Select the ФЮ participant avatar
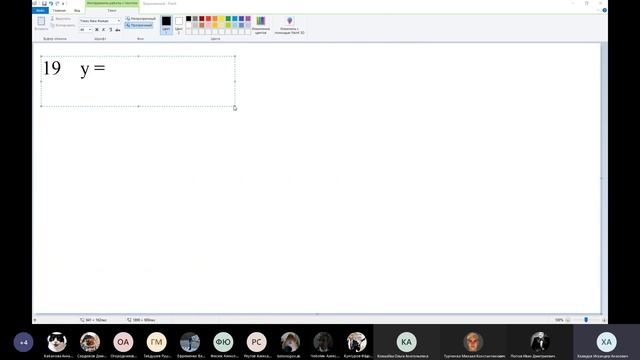 pyautogui.click(x=223, y=342)
